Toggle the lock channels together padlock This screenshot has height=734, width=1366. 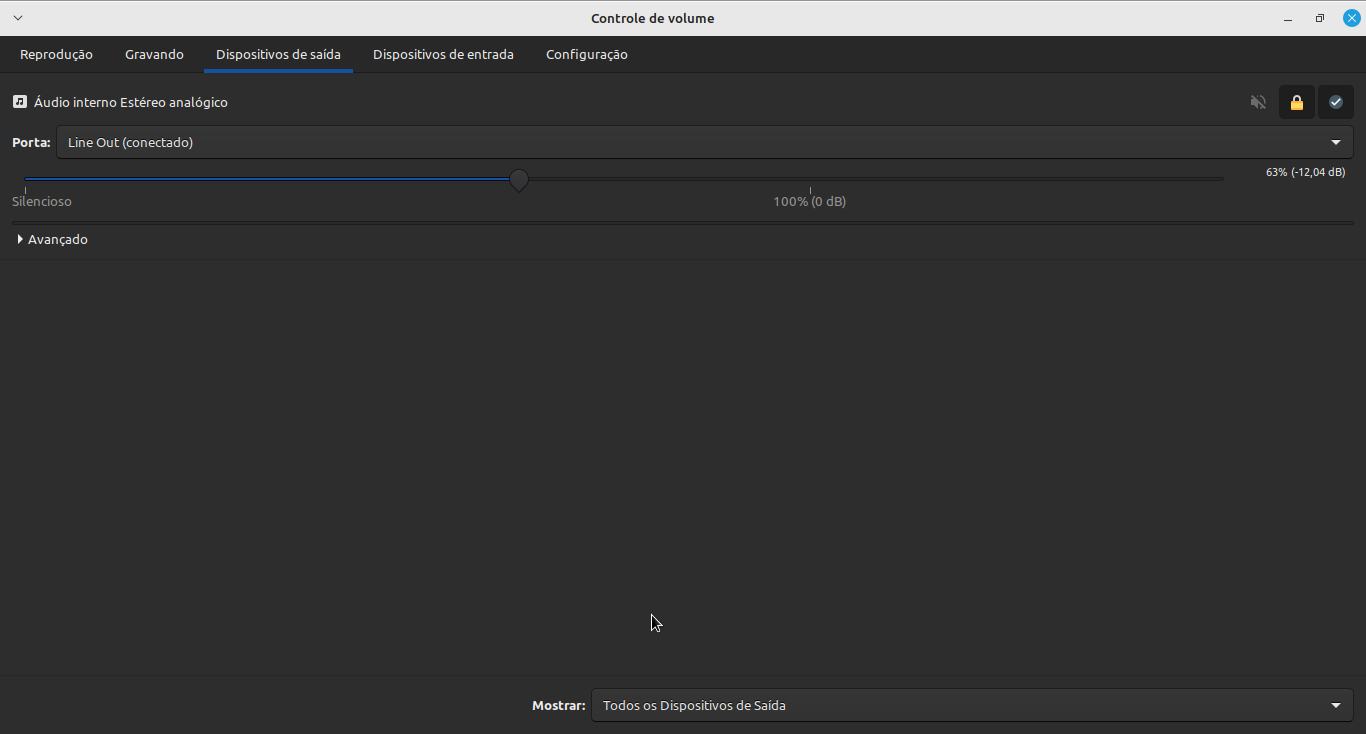coord(1296,102)
